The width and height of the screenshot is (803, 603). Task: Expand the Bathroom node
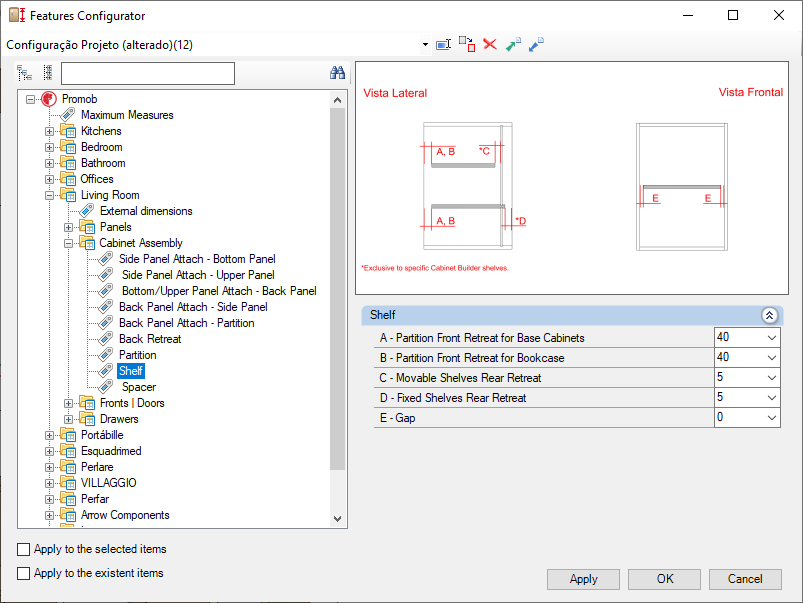click(x=49, y=163)
